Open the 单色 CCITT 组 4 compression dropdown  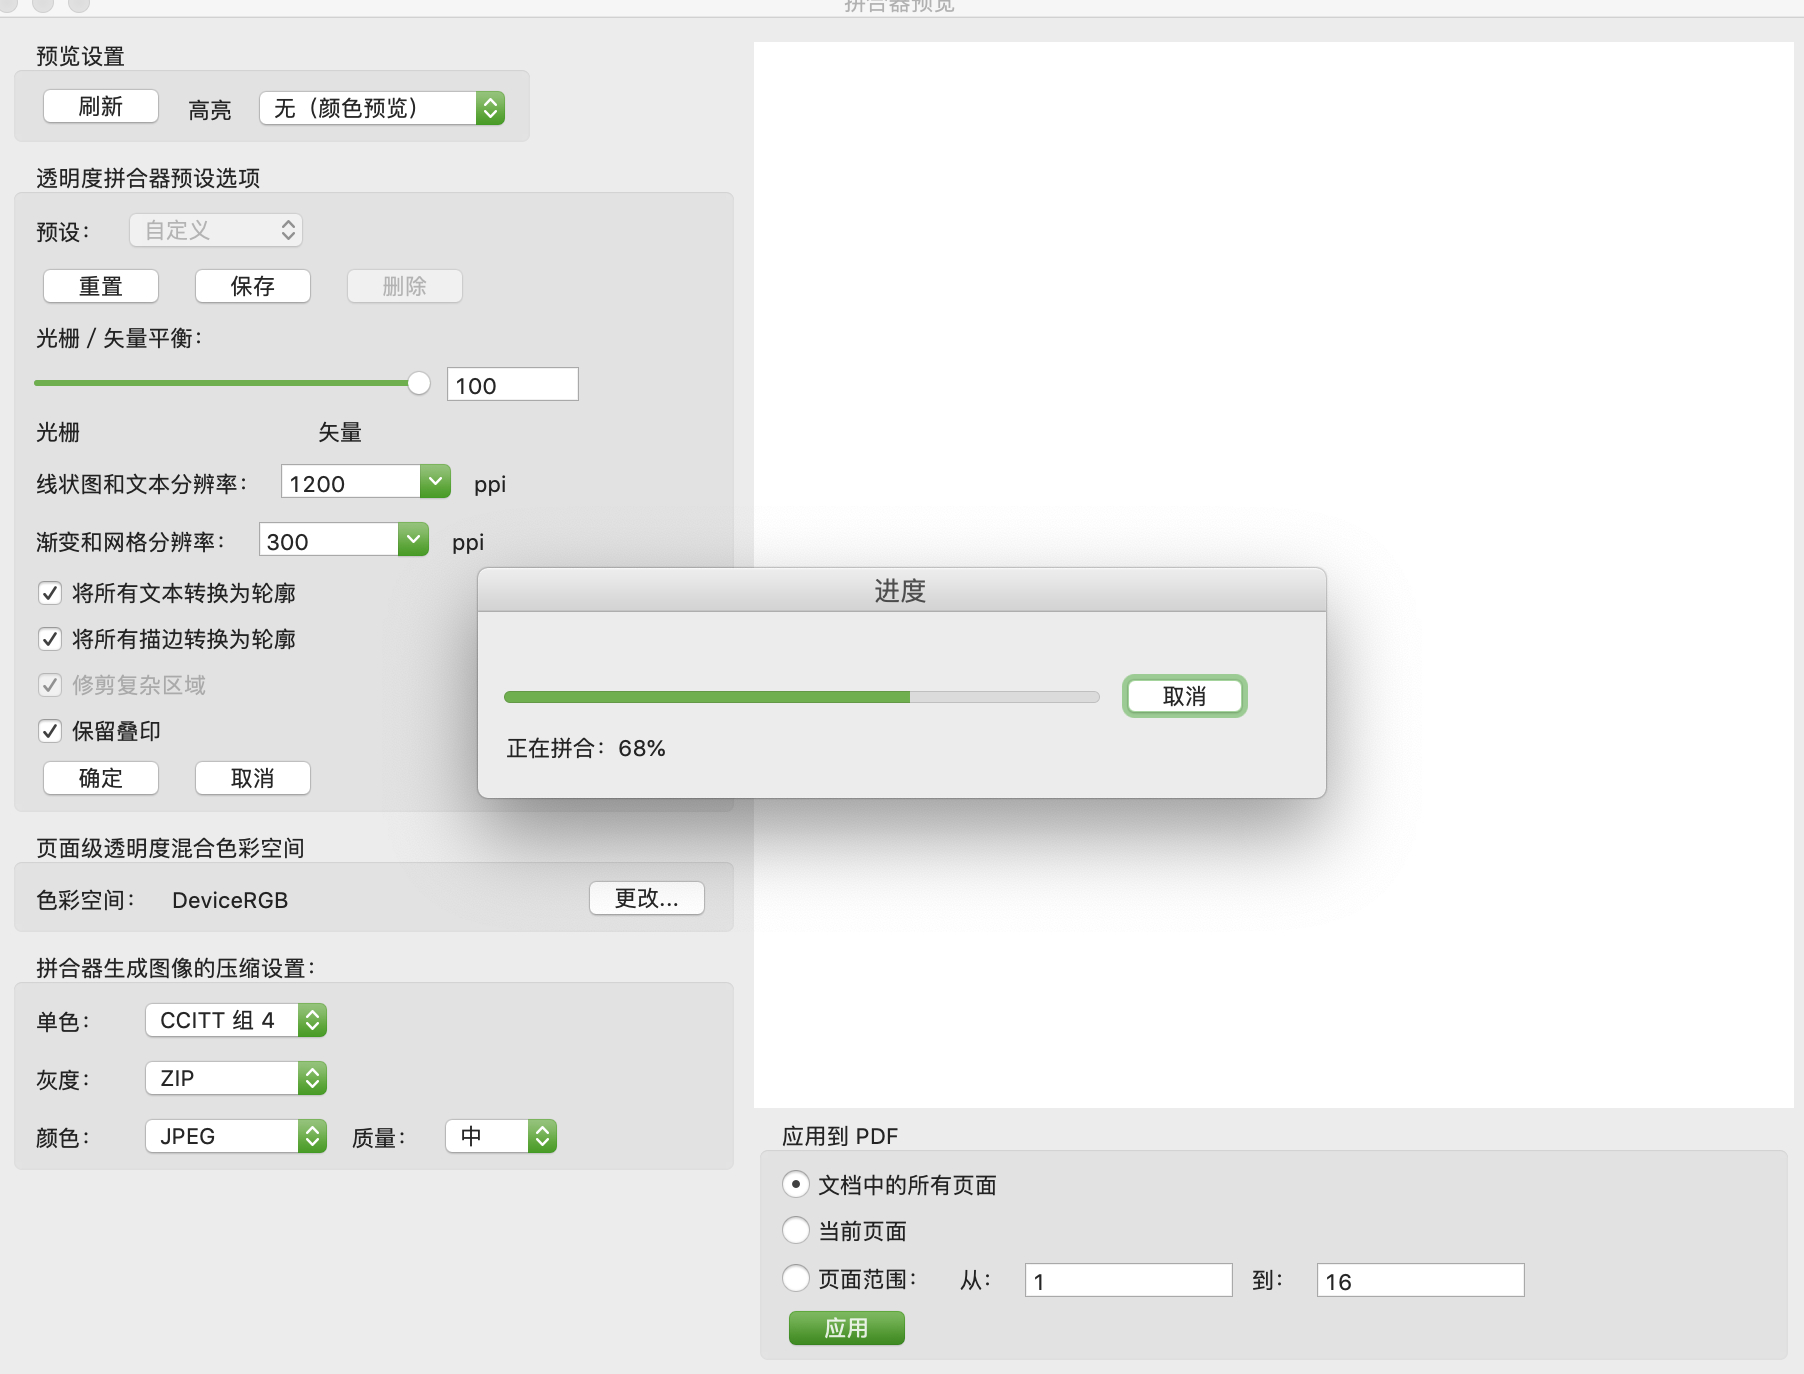(x=236, y=1020)
